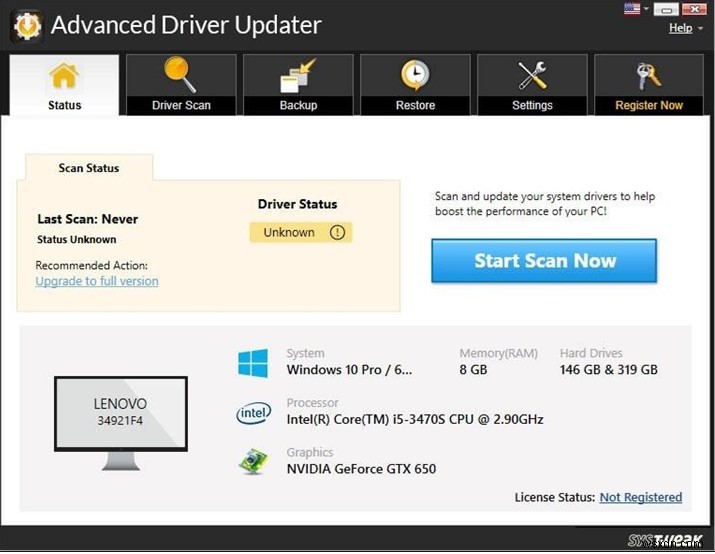Open the Restore tab label
The image size is (715, 554).
coord(415,105)
